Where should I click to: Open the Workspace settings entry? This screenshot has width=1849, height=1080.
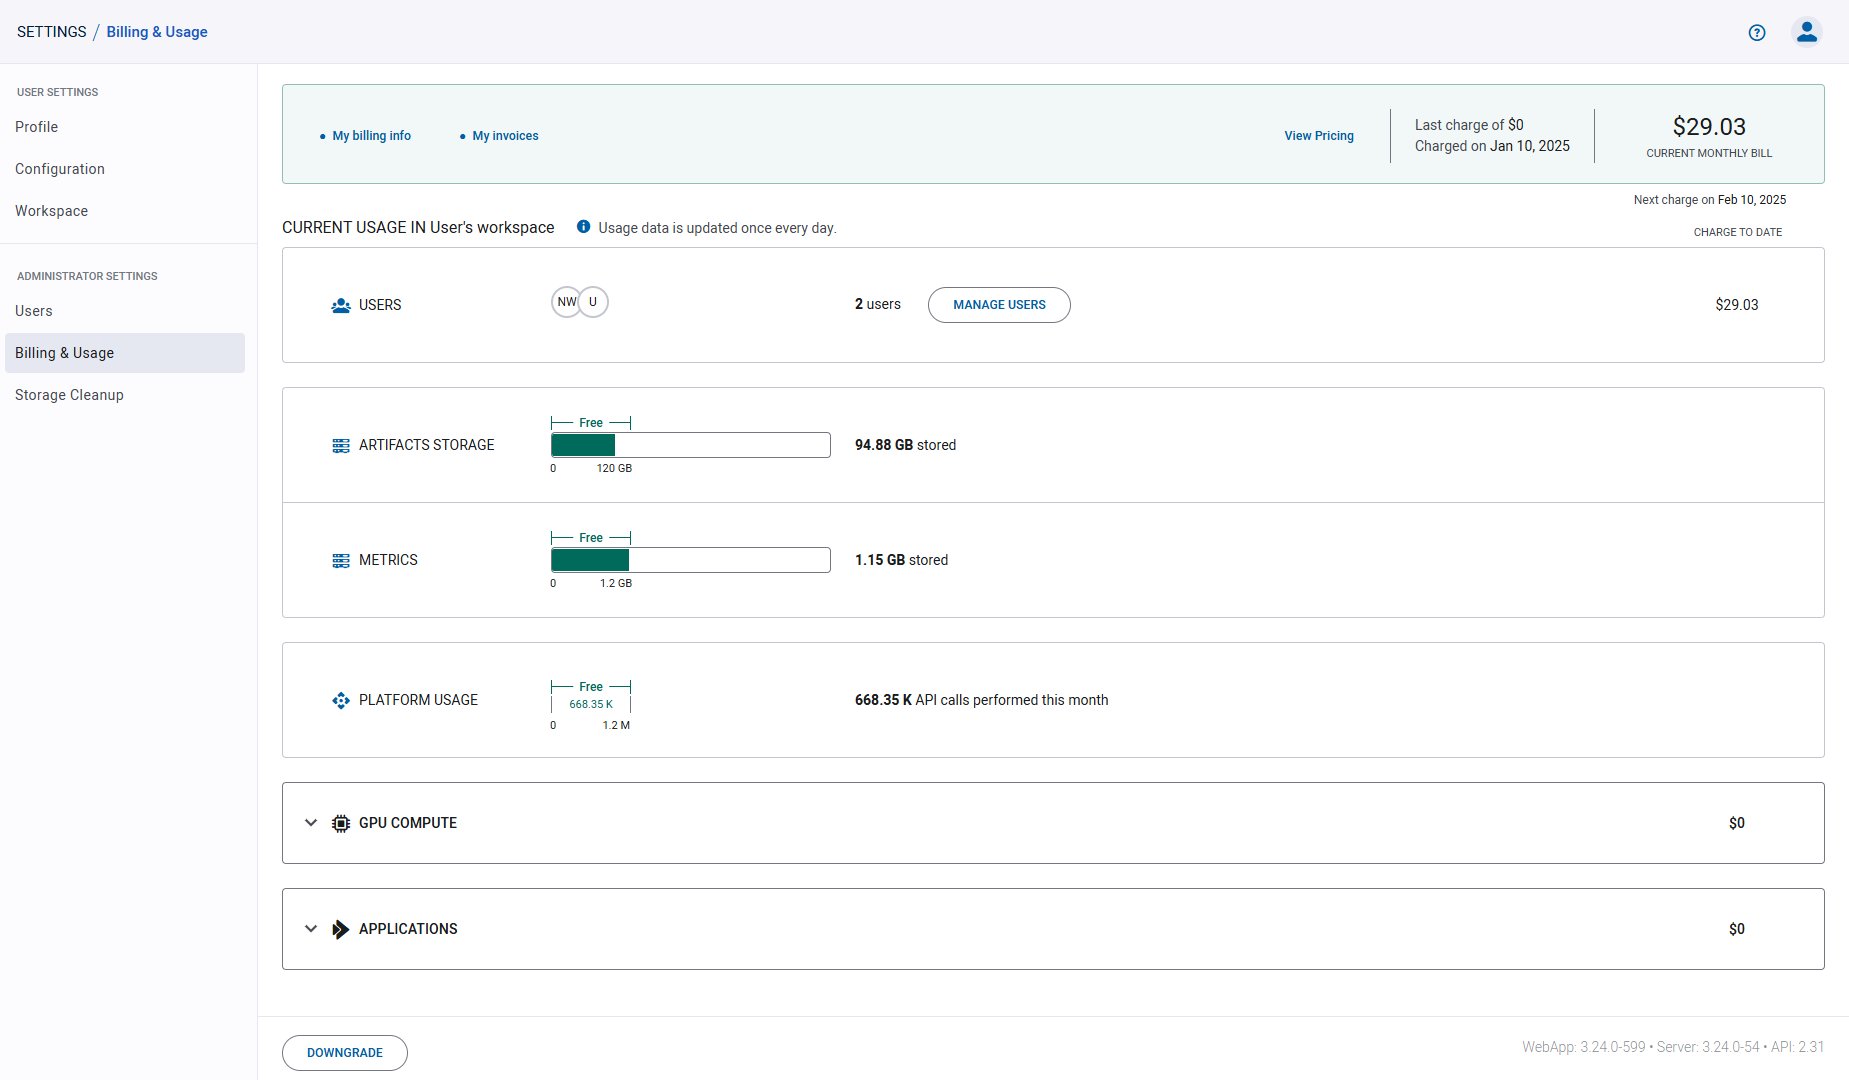click(x=51, y=211)
